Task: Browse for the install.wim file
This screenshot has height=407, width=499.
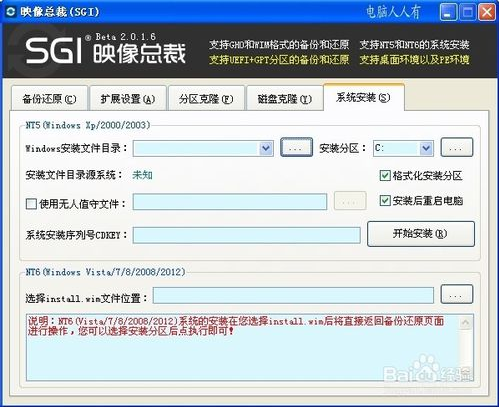Action: (x=457, y=294)
